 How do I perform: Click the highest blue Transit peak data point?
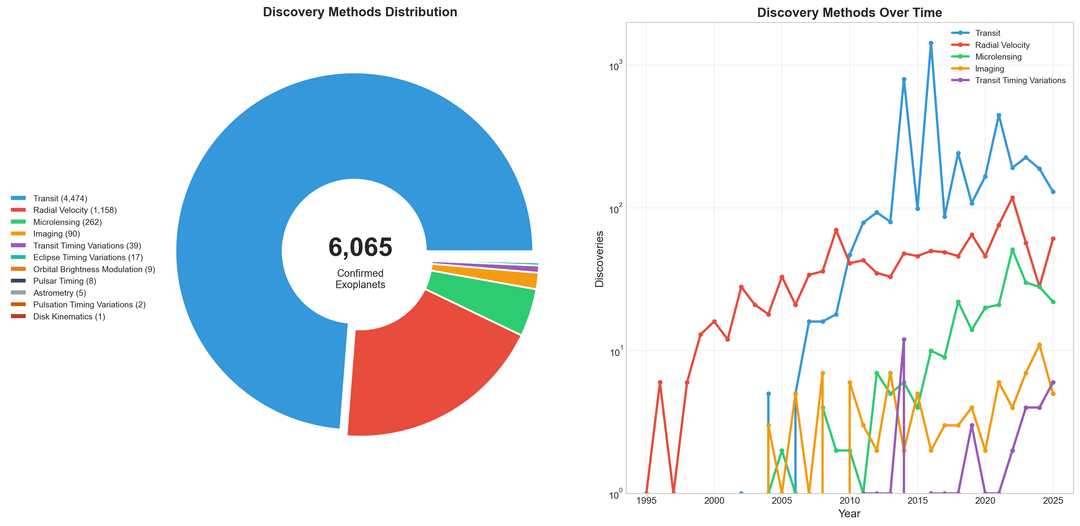click(x=931, y=43)
